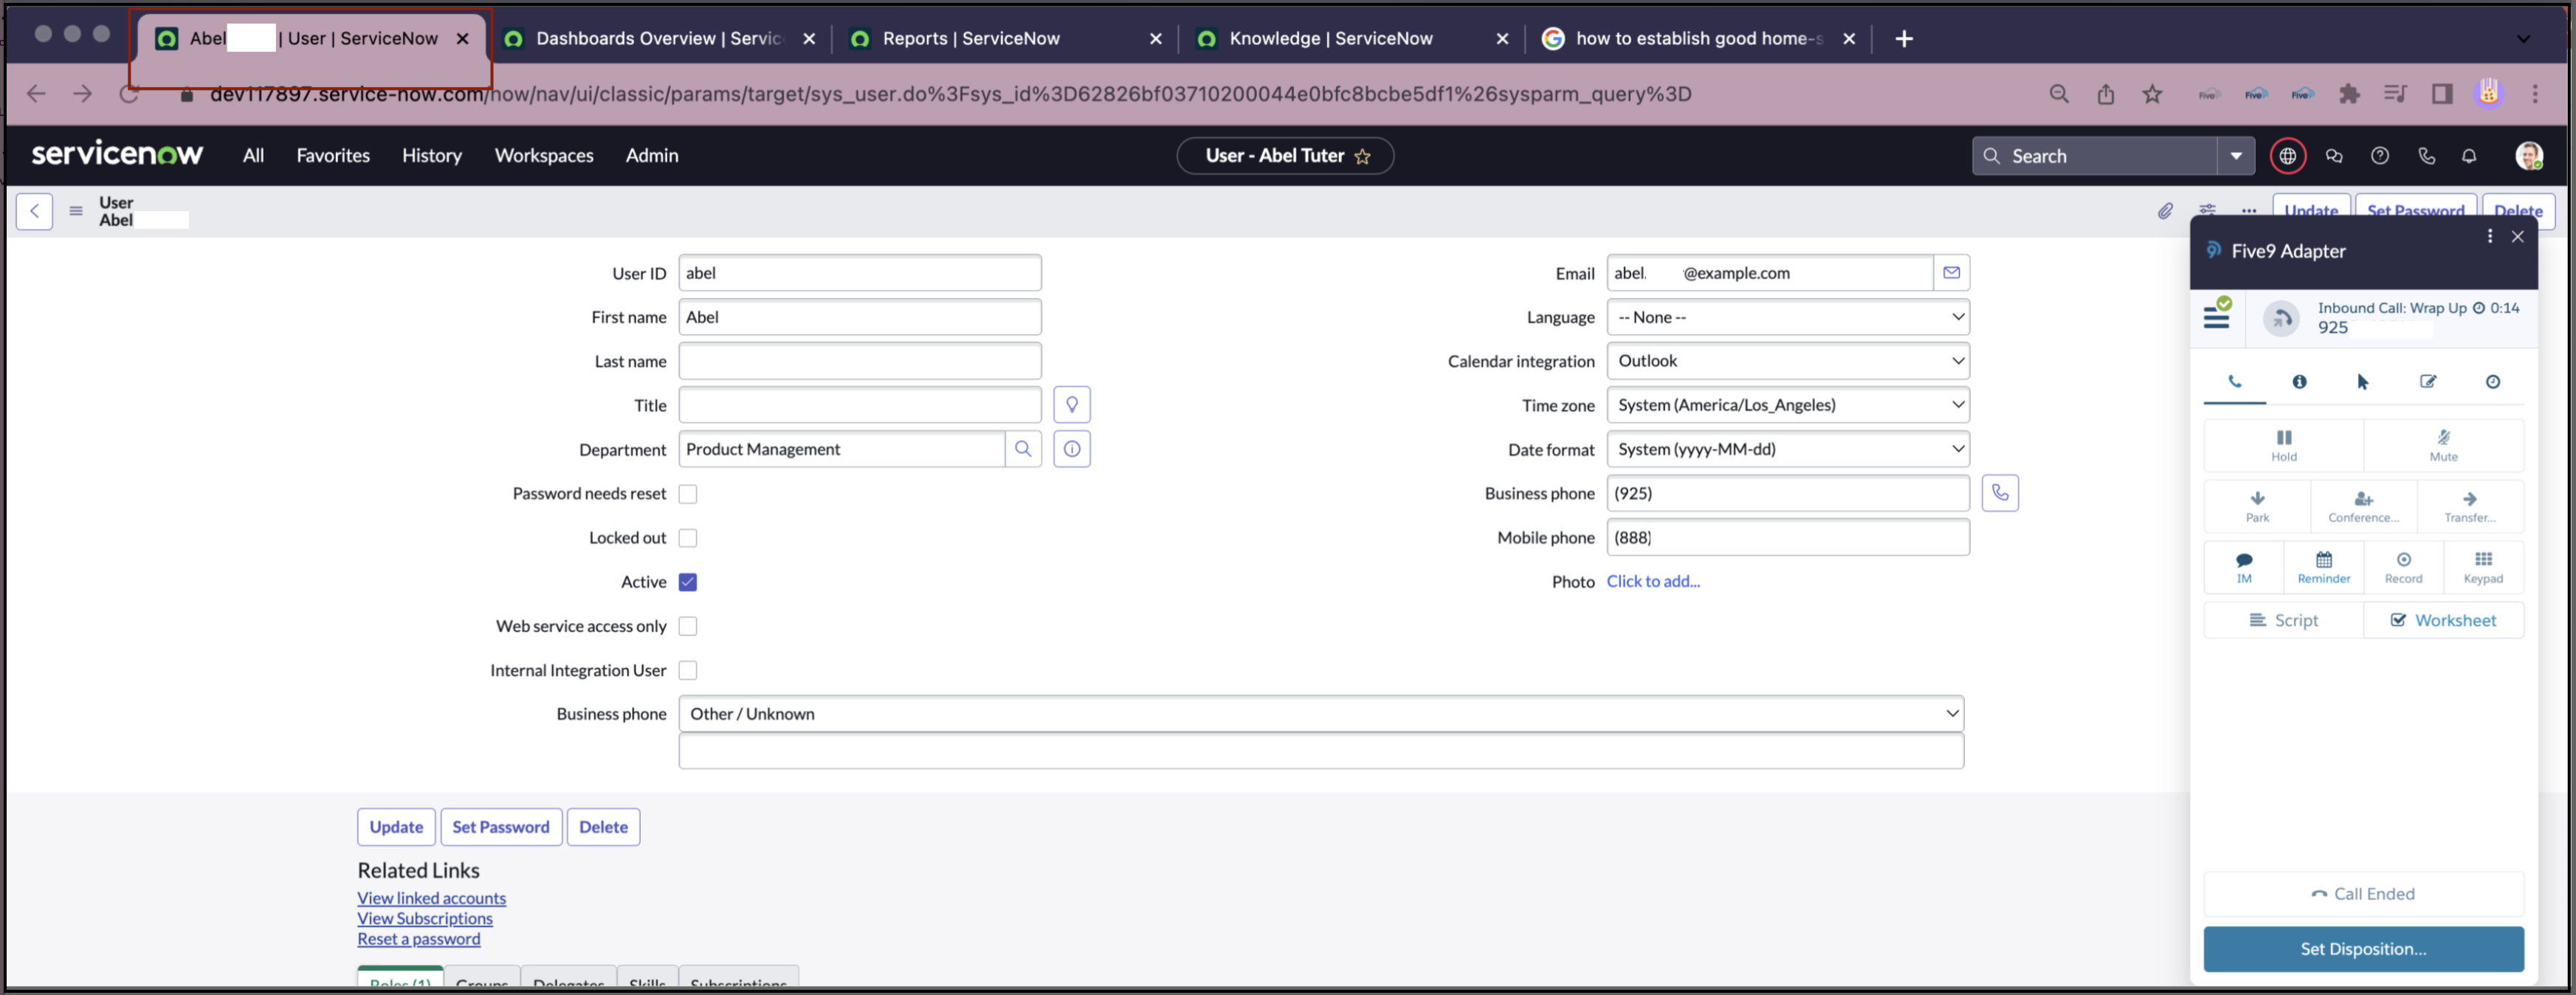Check the Locked out checkbox

pos(688,538)
